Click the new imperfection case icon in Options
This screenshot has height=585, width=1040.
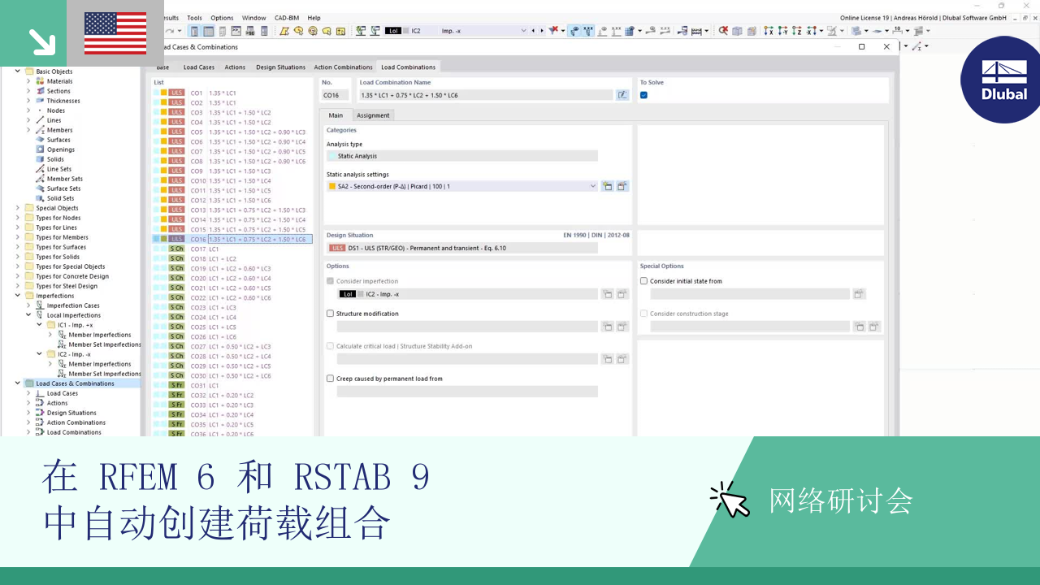pyautogui.click(x=608, y=294)
